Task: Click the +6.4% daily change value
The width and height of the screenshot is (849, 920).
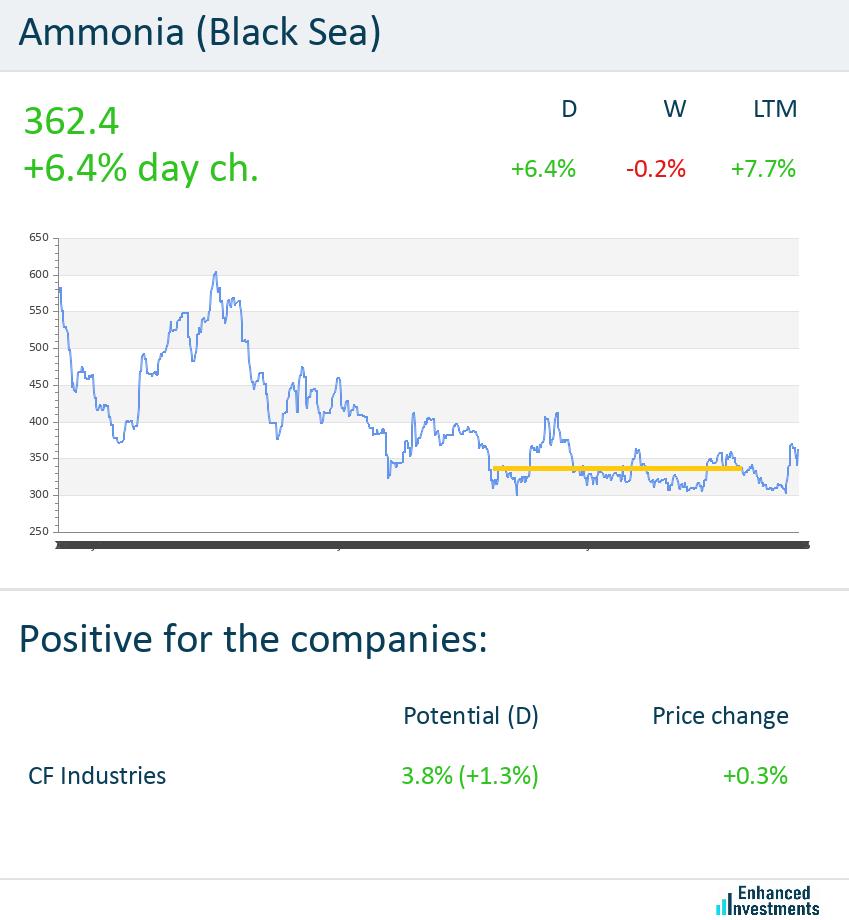Action: tap(543, 169)
